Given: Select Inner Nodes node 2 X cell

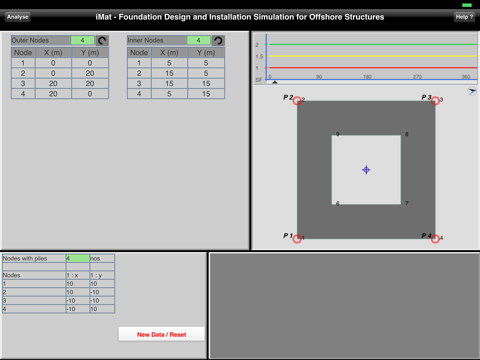Looking at the screenshot, I should pos(169,73).
